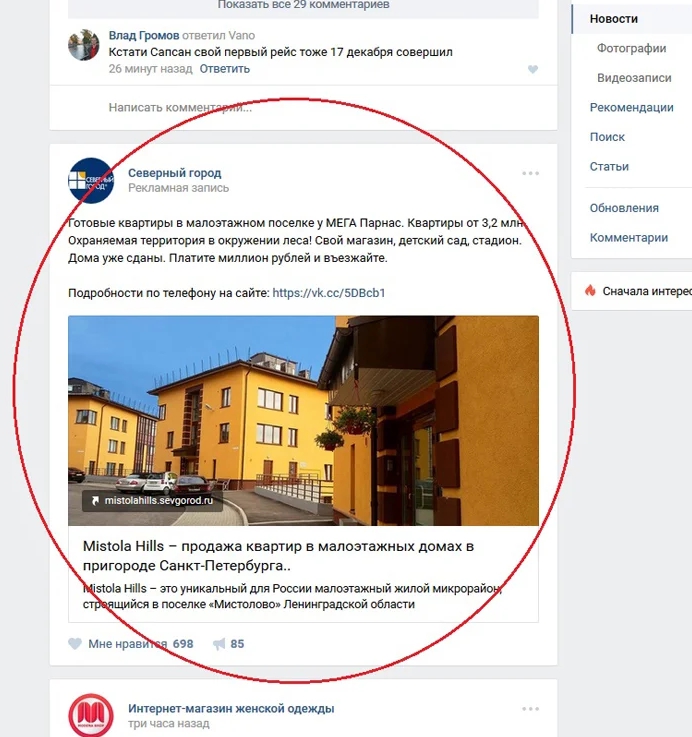The width and height of the screenshot is (692, 737).
Task: Go to the Рекомендации section
Action: point(631,108)
